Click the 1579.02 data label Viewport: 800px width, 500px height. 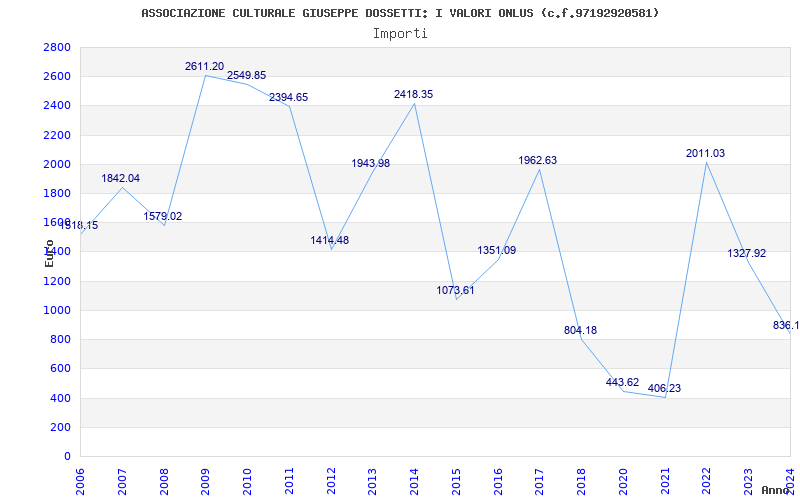click(163, 216)
